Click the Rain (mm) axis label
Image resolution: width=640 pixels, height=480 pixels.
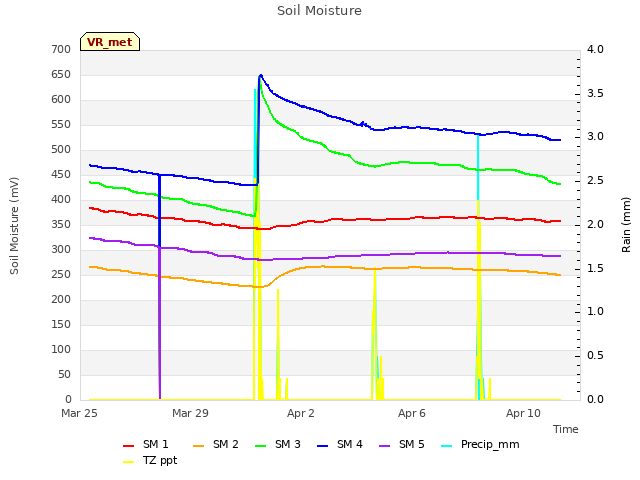click(626, 225)
